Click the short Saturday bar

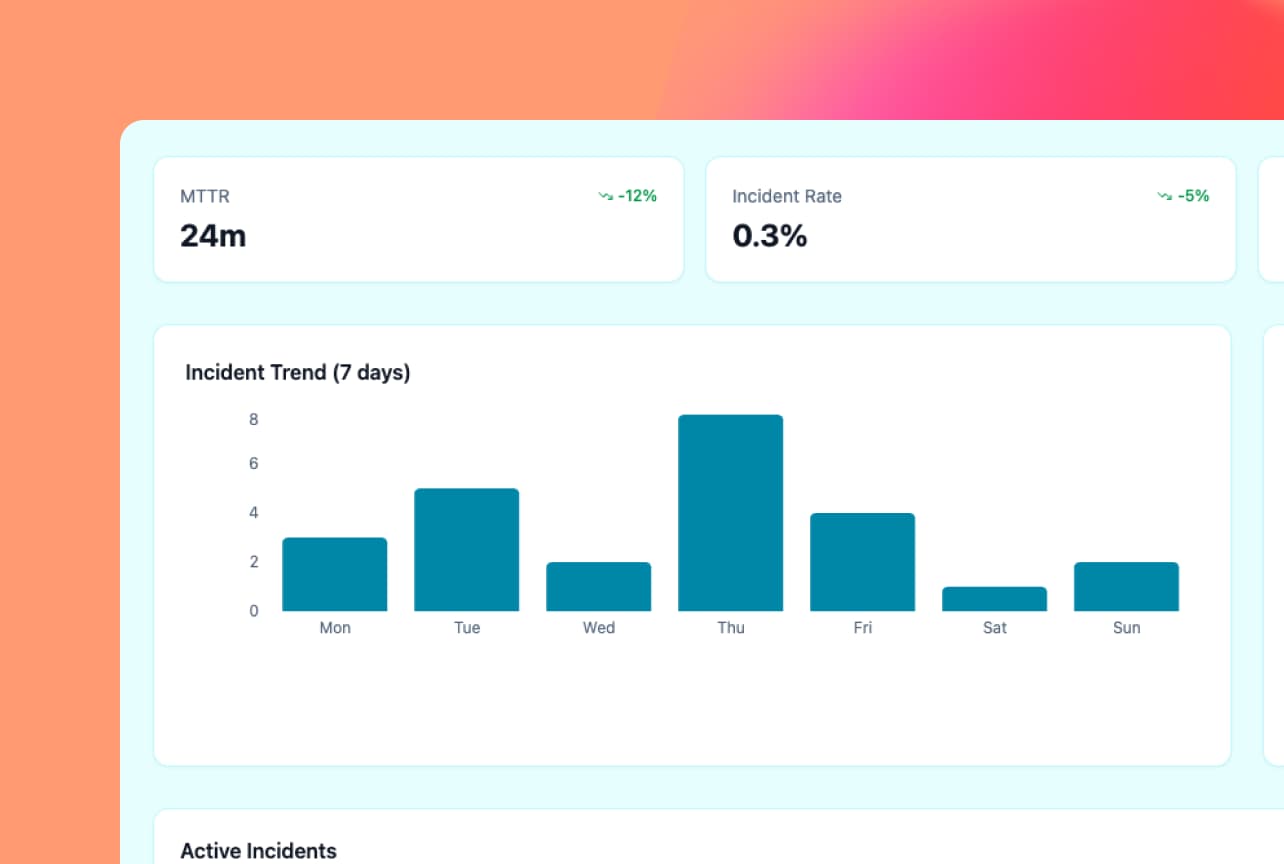994,599
